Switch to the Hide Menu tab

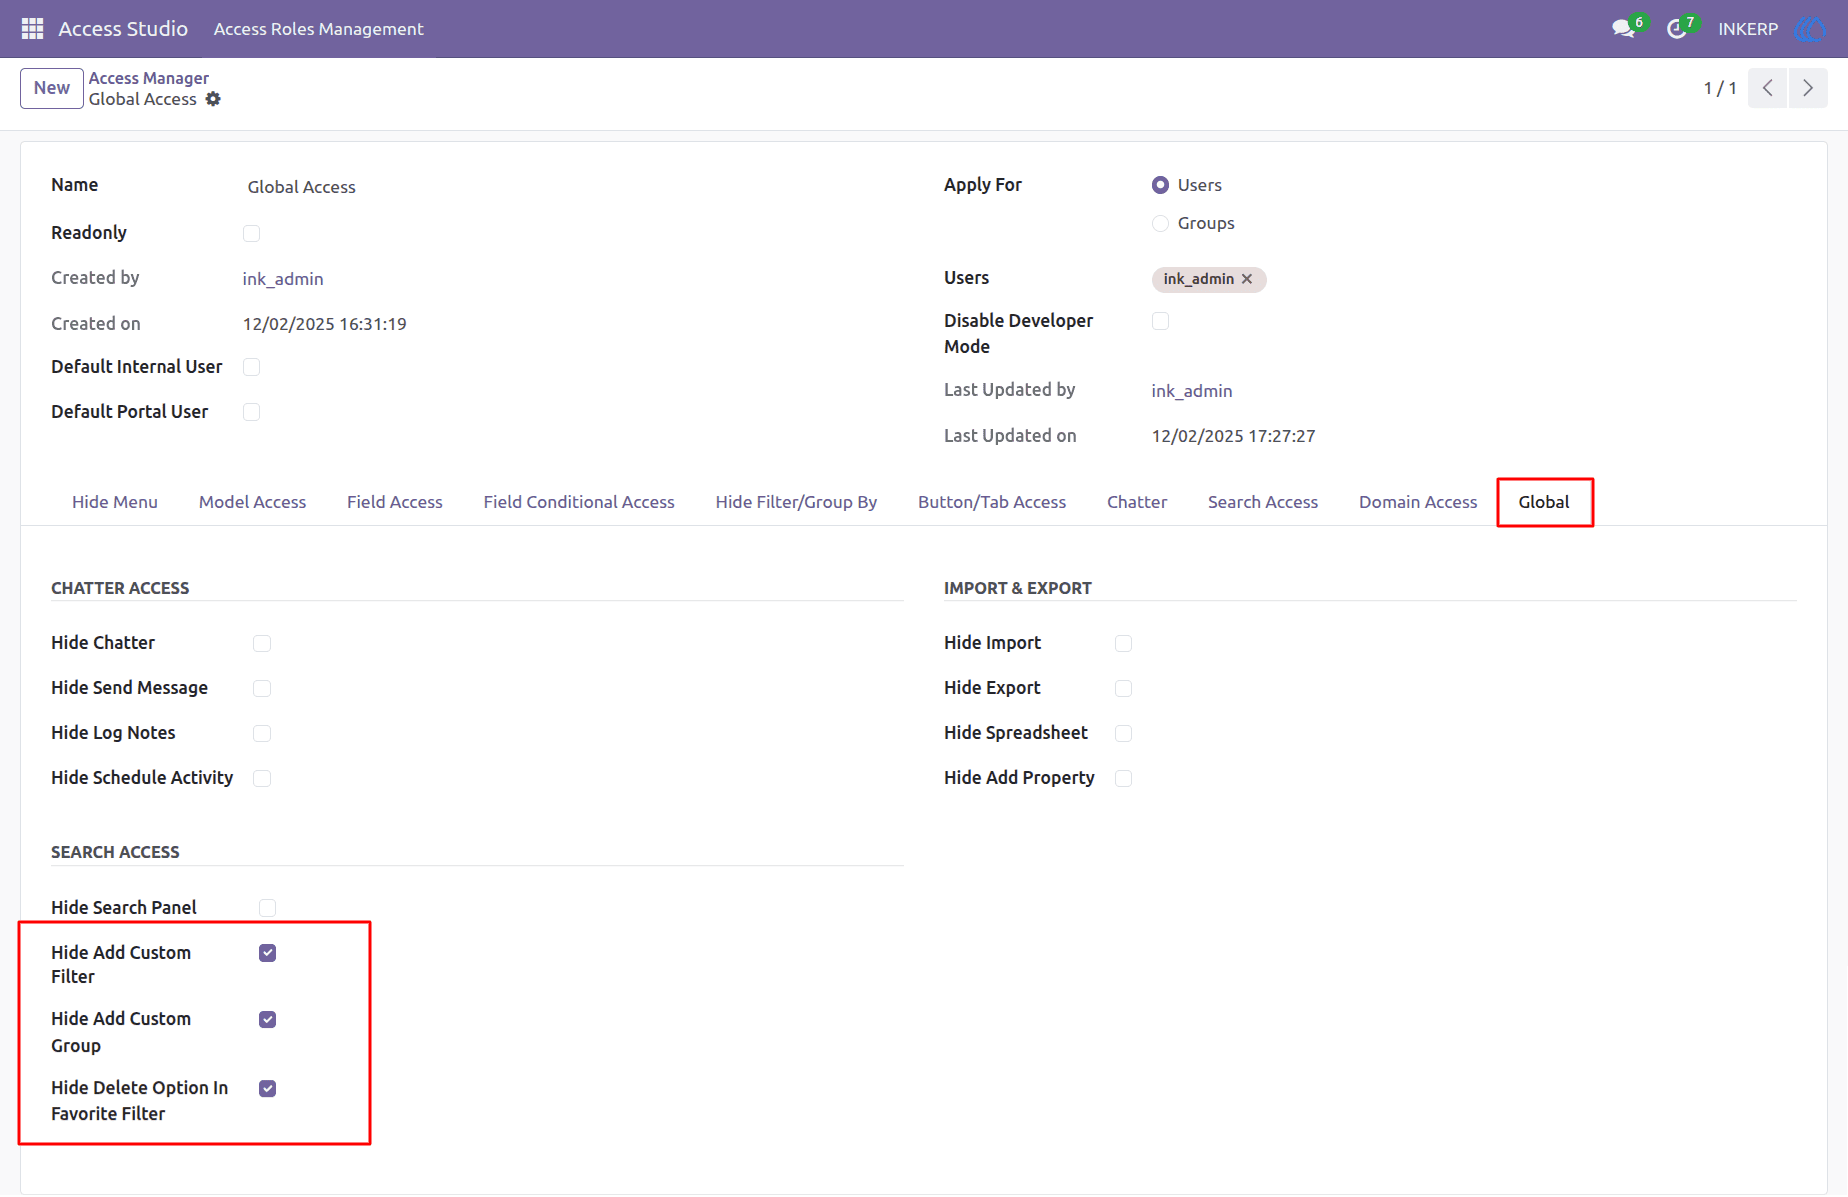coord(115,502)
